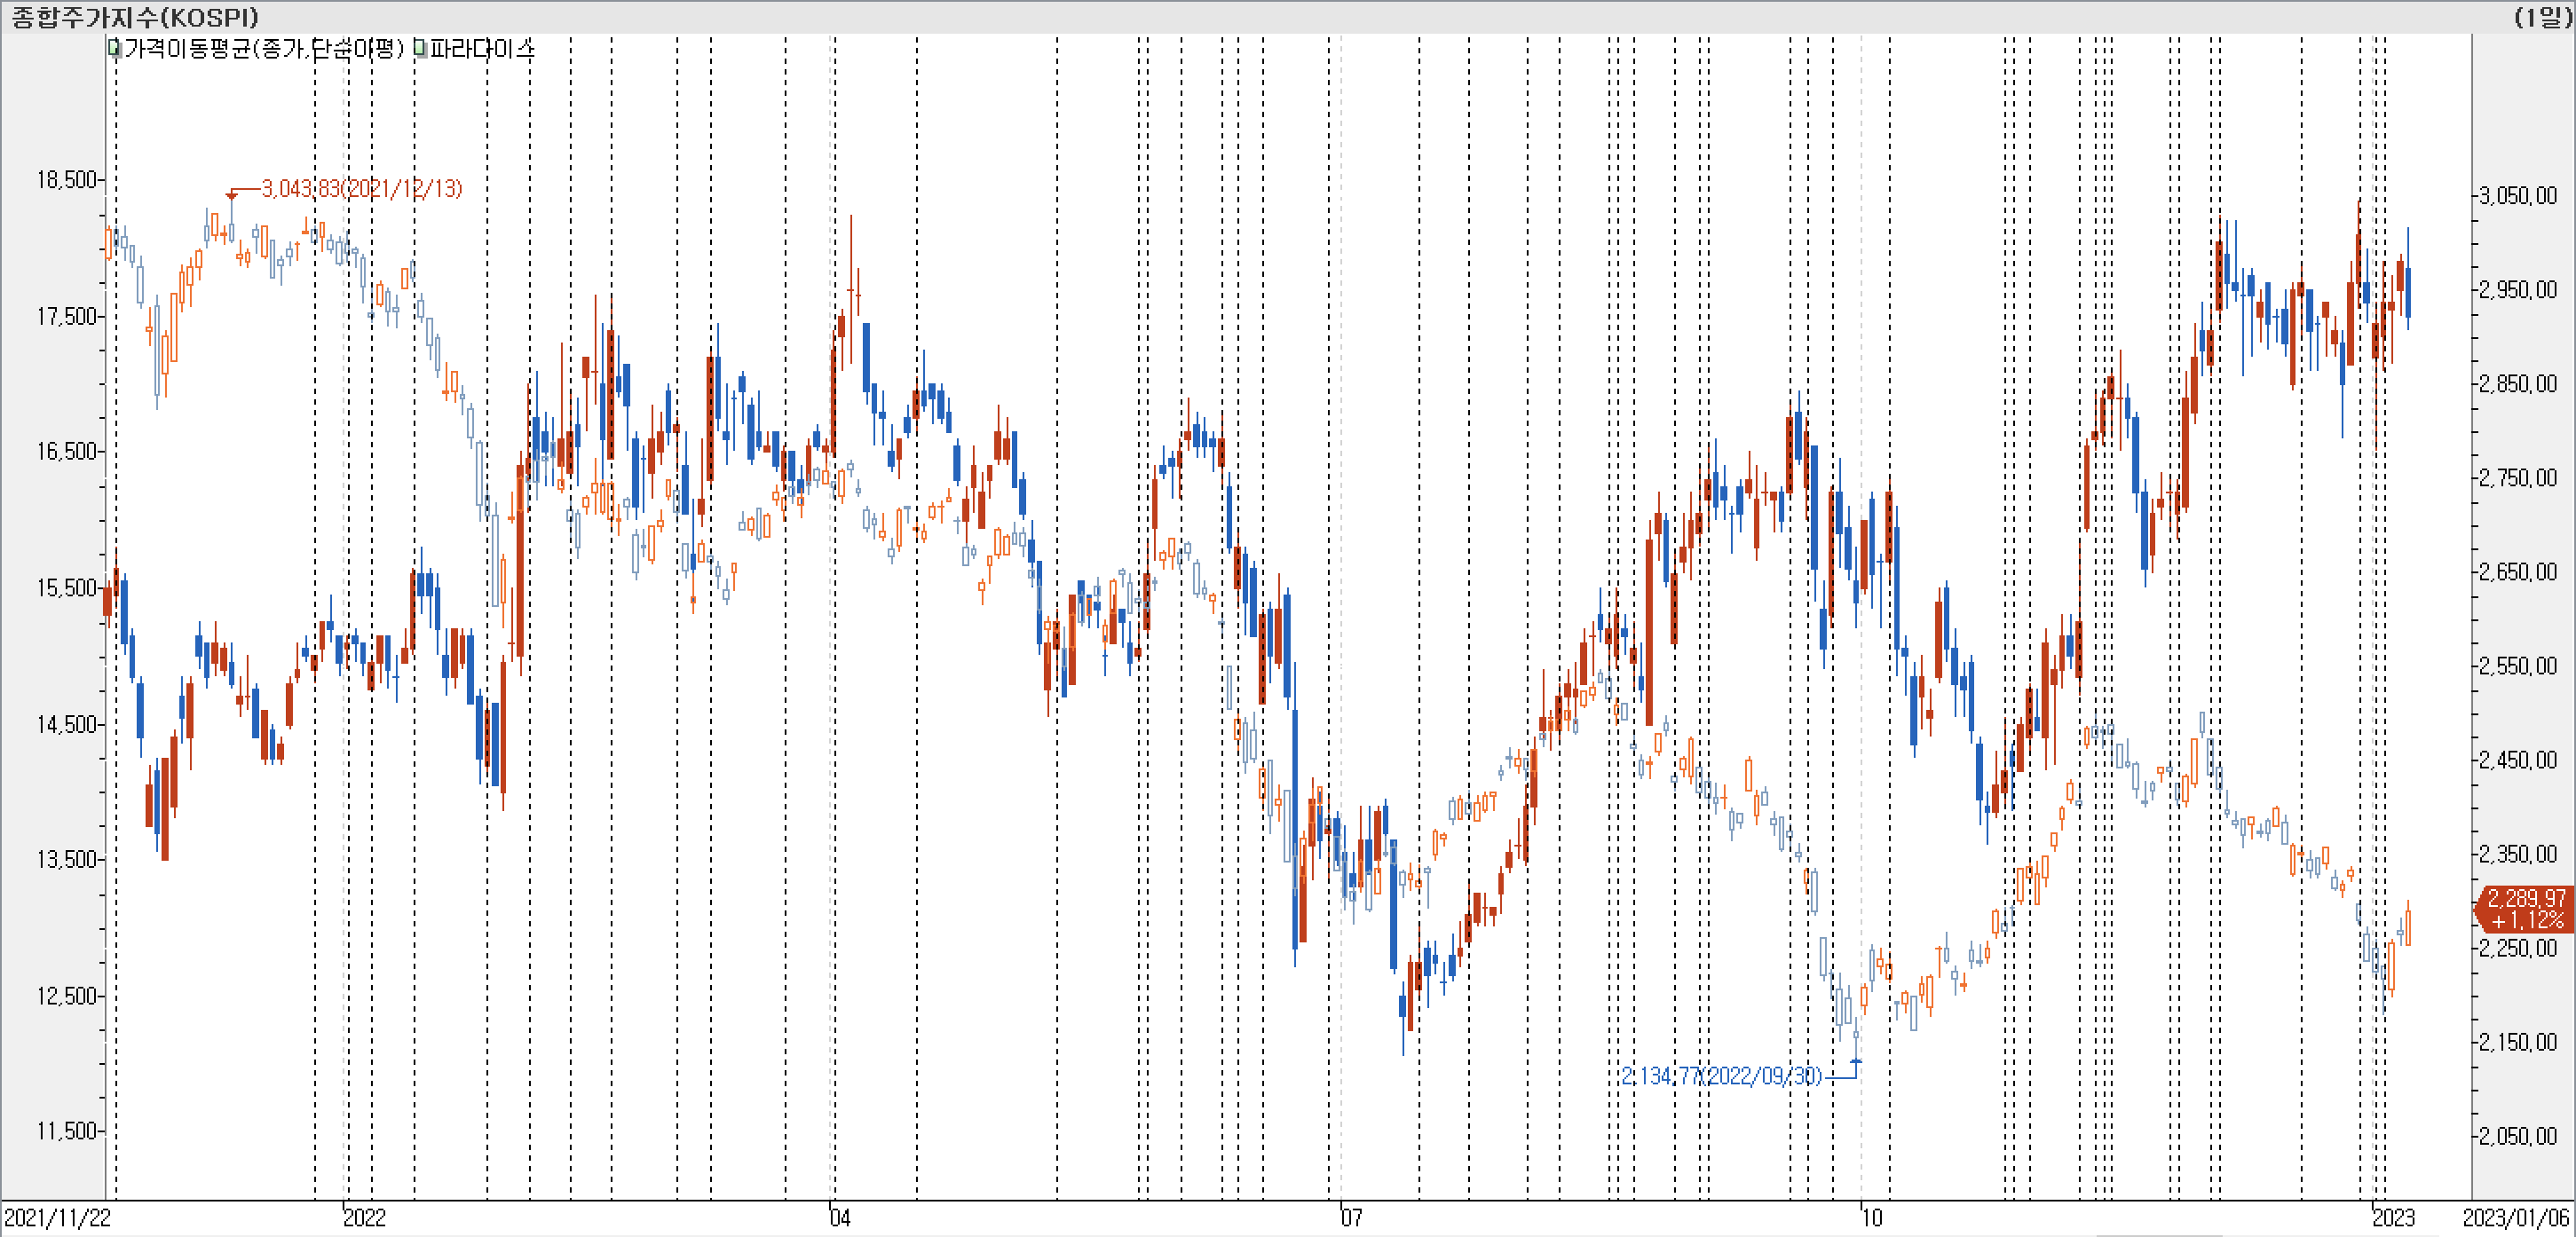Click the 04 month marker on the time axis
The height and width of the screenshot is (1237, 2576).
pos(840,1217)
